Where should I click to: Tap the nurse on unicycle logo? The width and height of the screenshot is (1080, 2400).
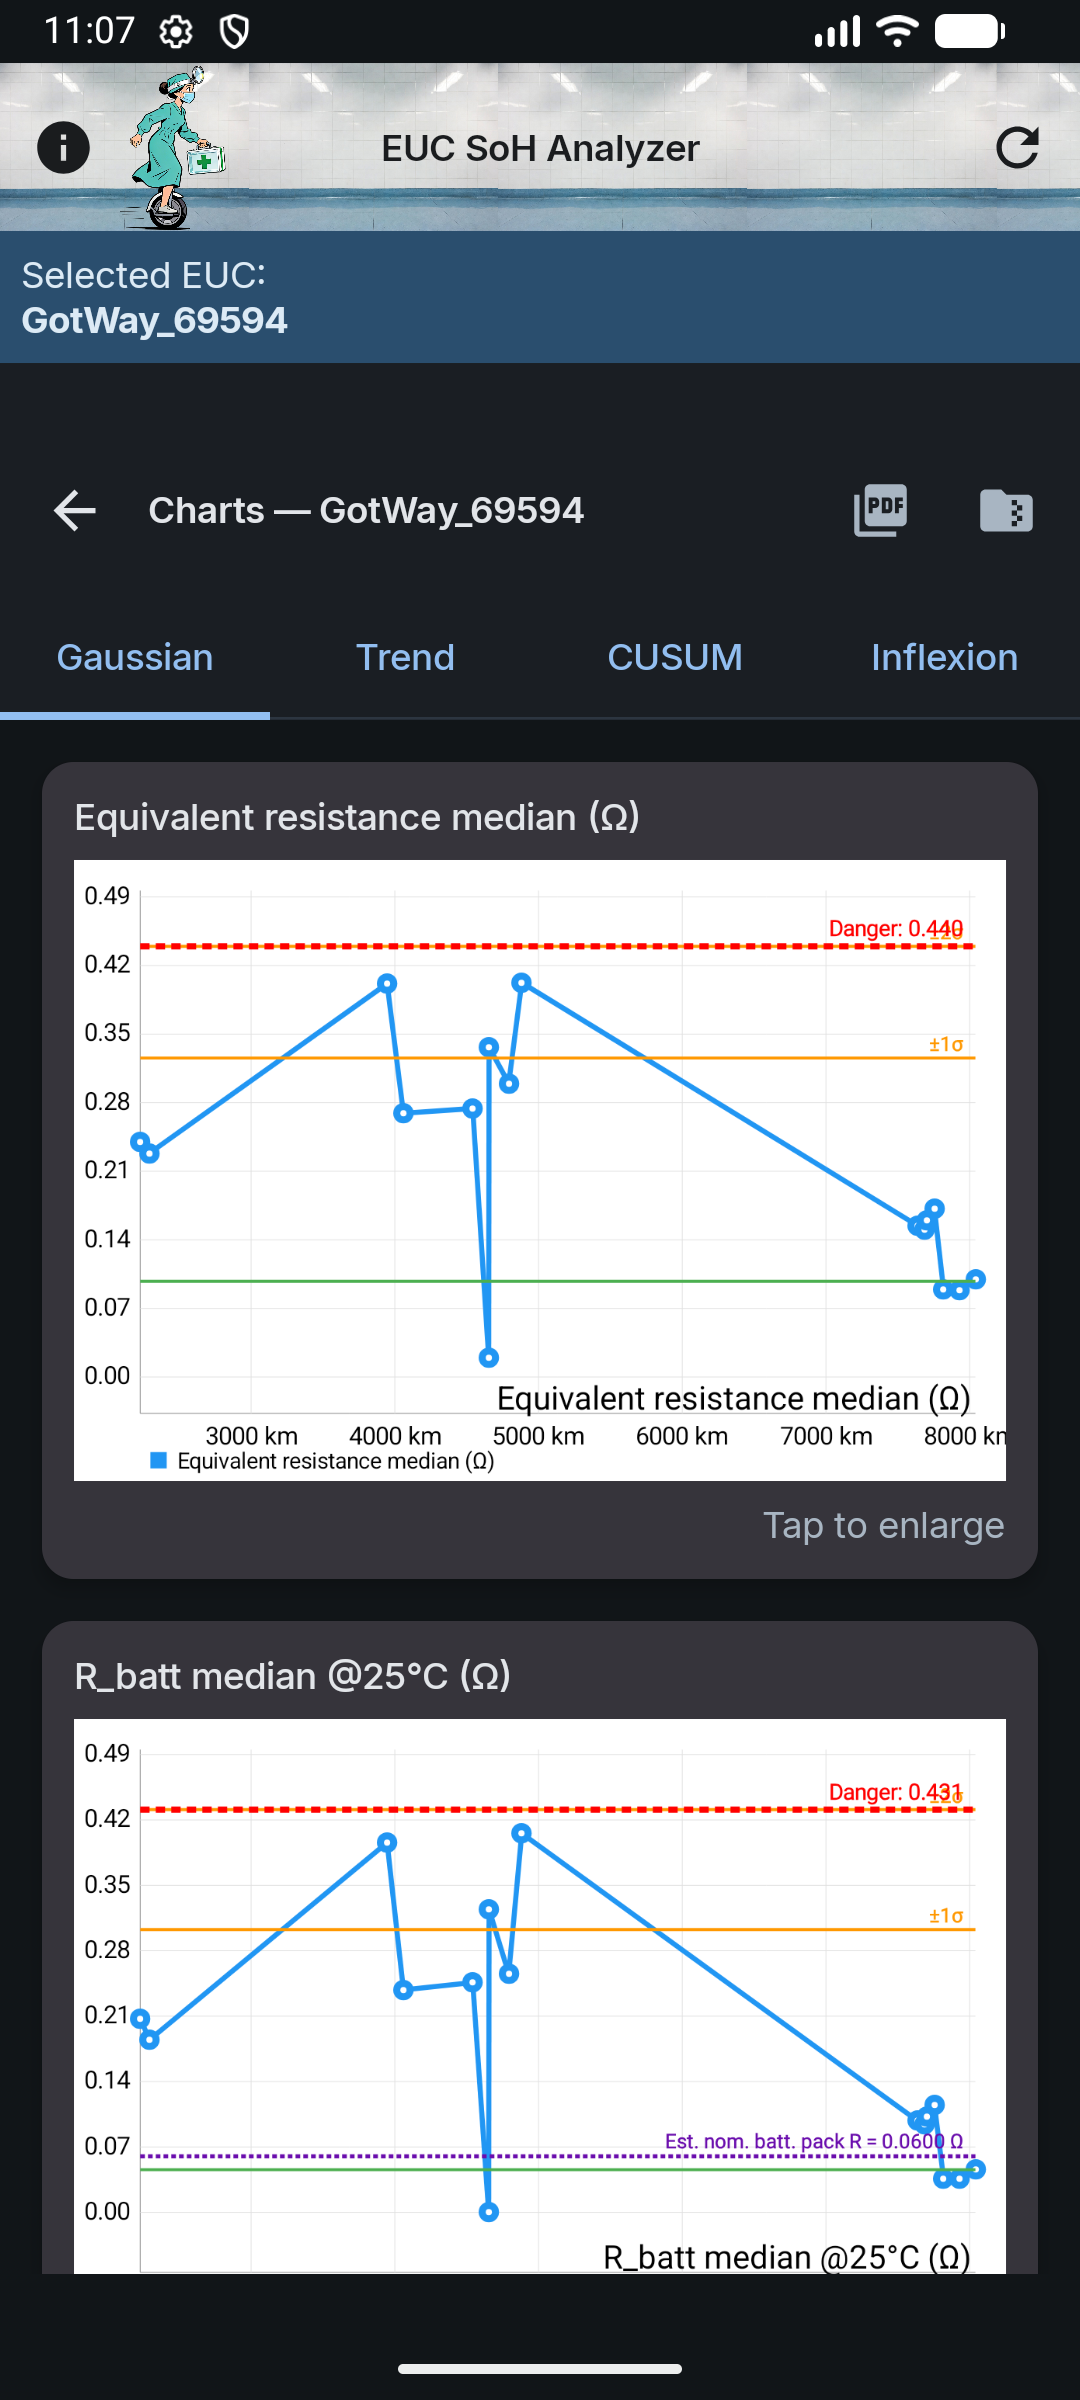point(175,148)
